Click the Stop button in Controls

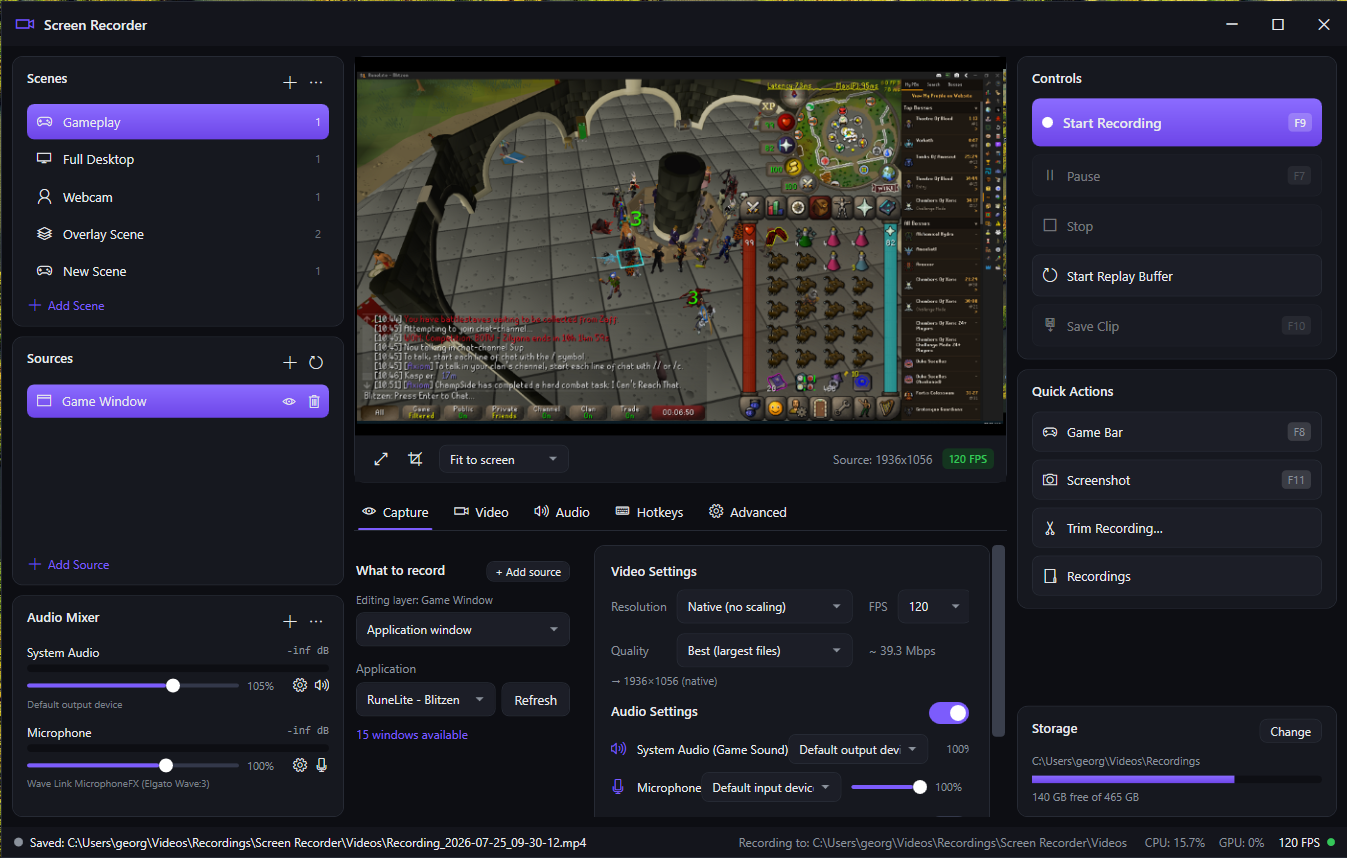tap(1177, 226)
